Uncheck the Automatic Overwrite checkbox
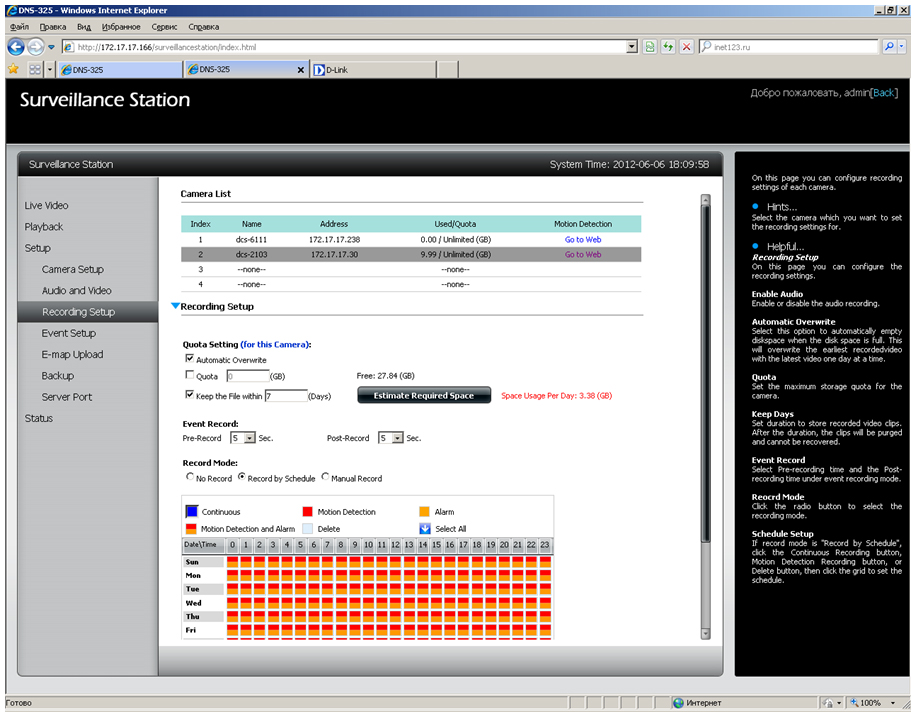The width and height of the screenshot is (917, 715). pos(189,359)
